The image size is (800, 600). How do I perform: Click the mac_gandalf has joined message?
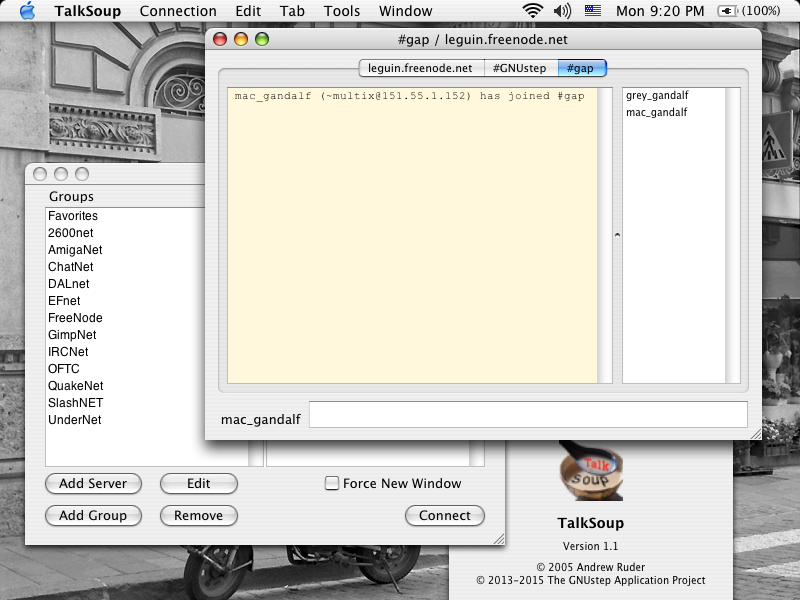(409, 96)
